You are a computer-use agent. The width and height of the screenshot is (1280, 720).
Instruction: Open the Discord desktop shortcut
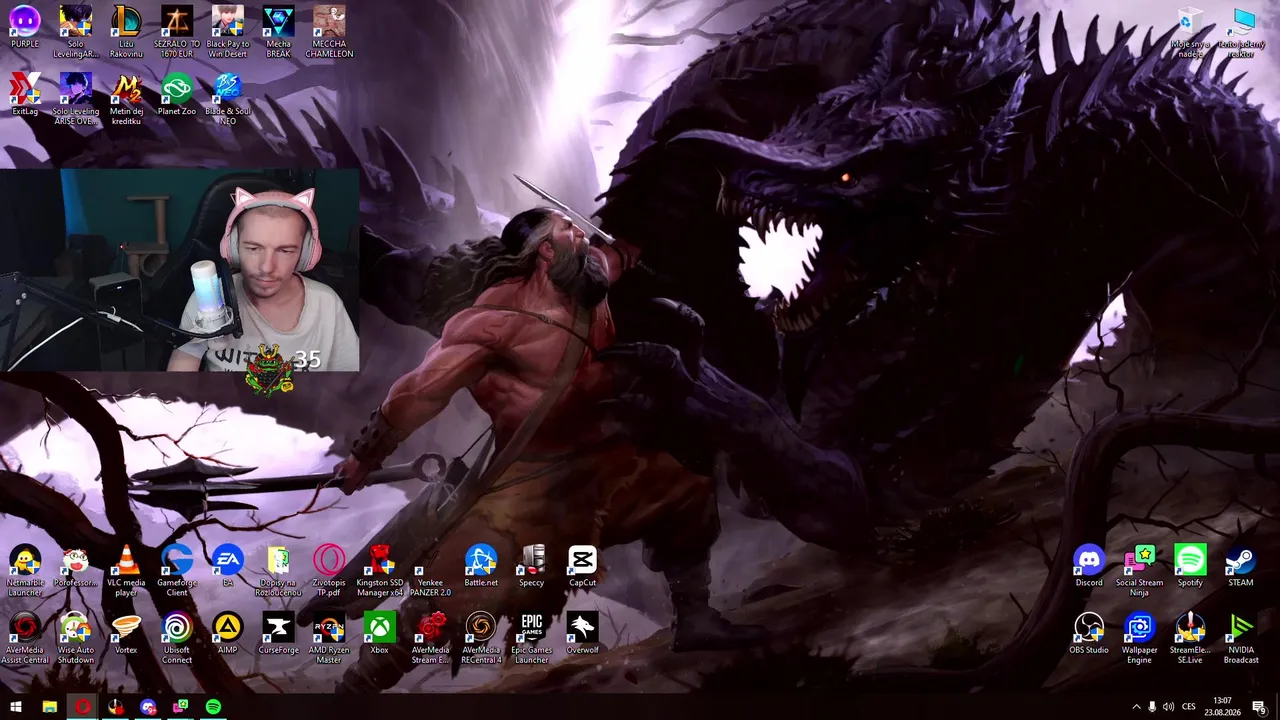click(x=1089, y=567)
